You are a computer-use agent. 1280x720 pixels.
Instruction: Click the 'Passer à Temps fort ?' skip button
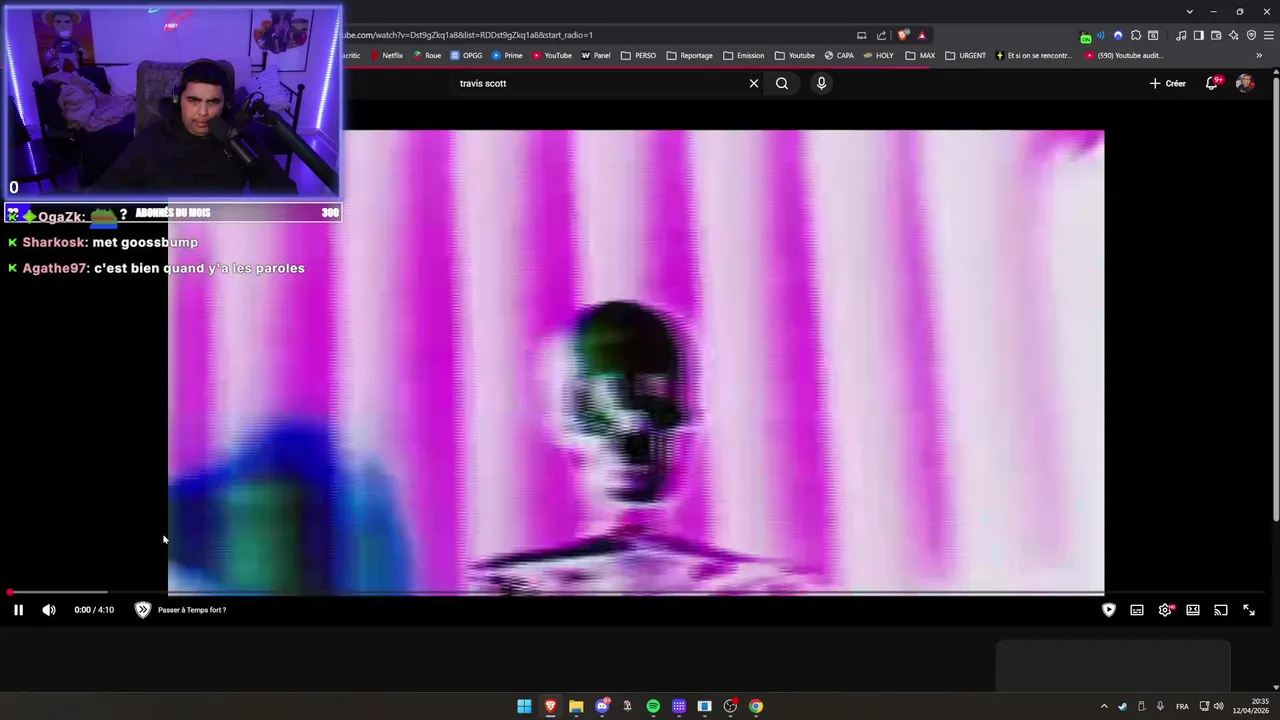tap(181, 610)
